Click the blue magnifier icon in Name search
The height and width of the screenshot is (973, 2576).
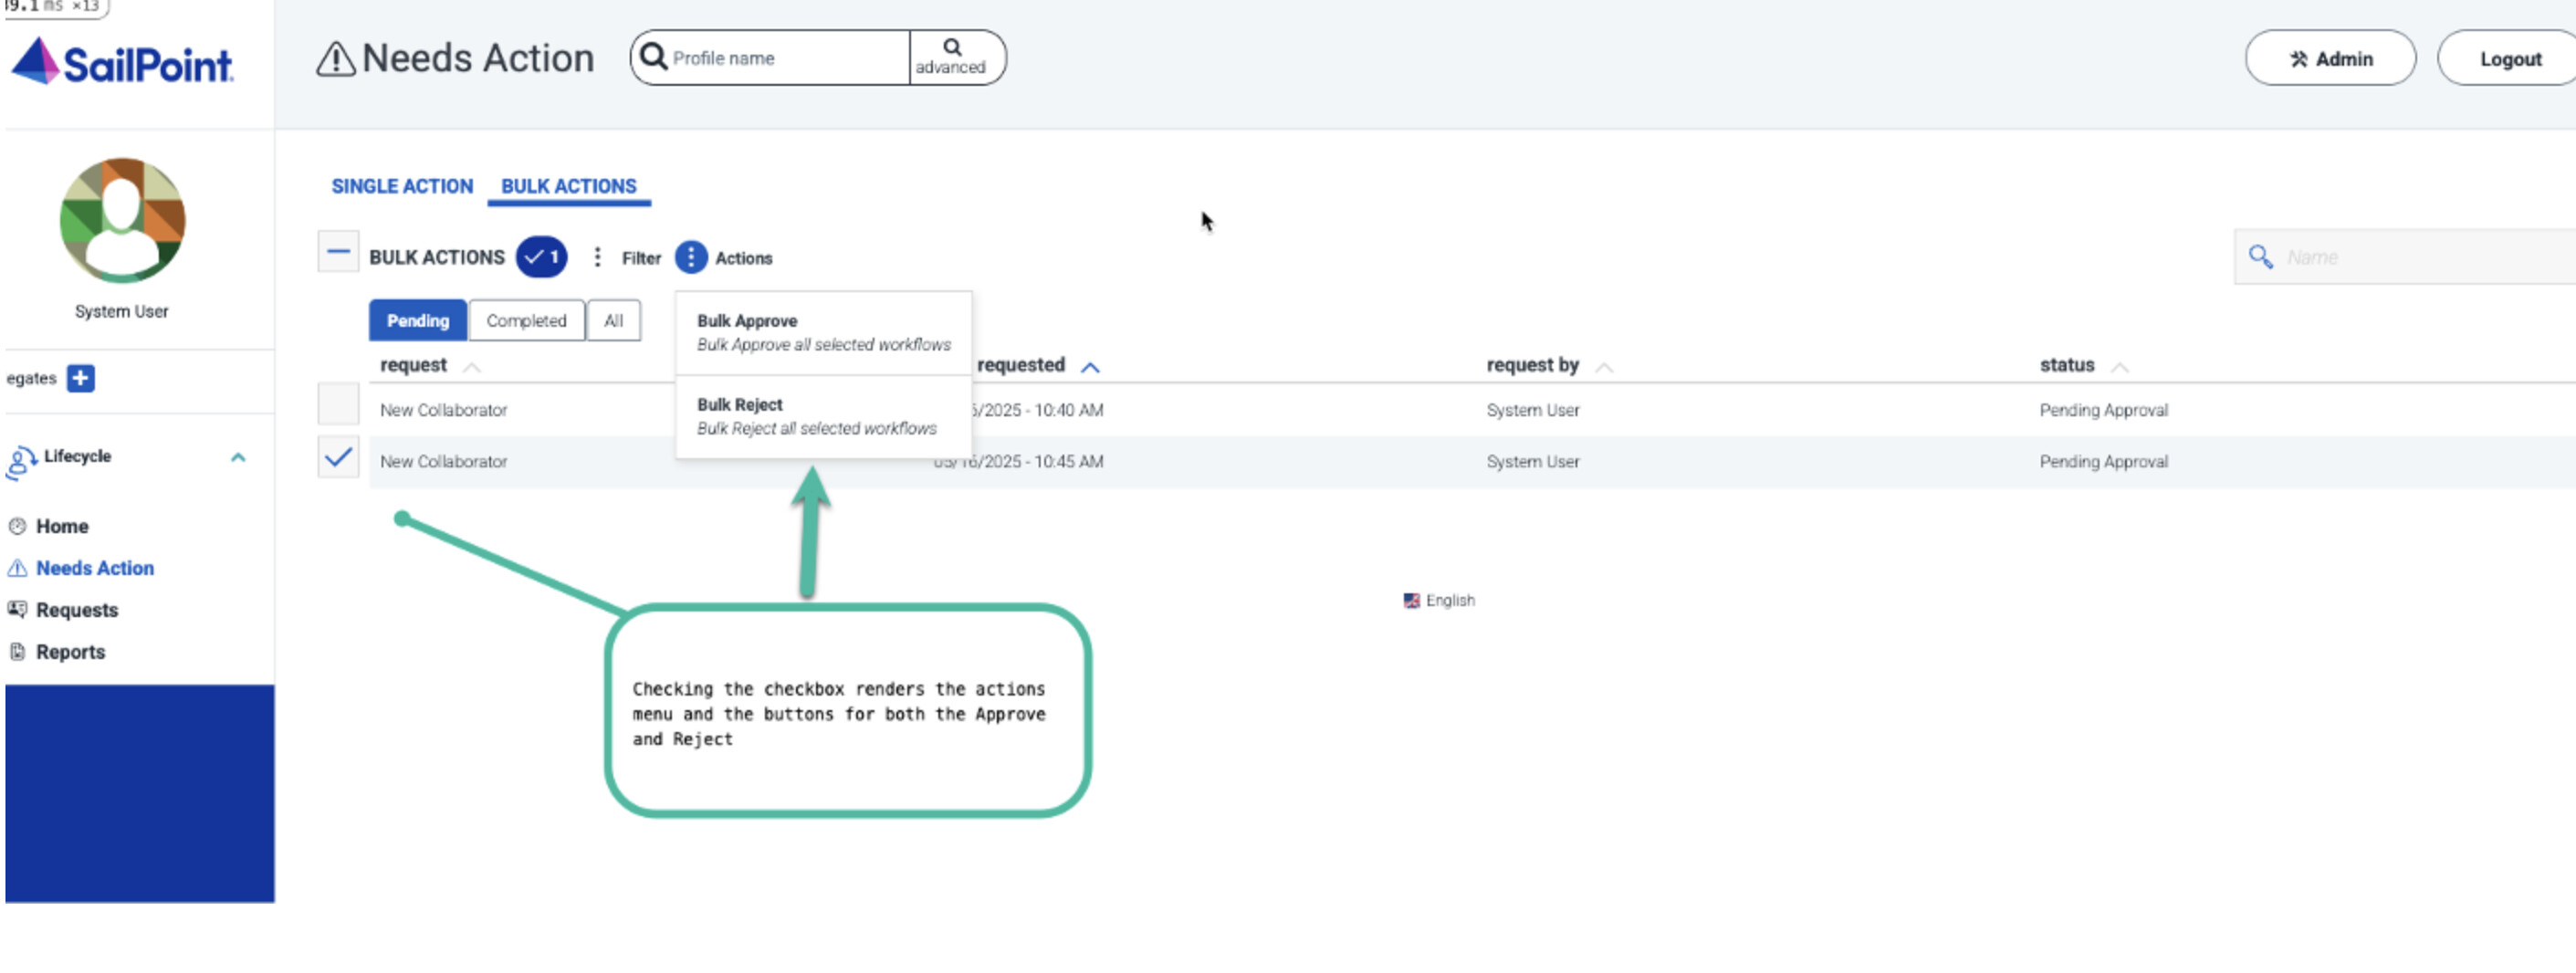point(2260,257)
